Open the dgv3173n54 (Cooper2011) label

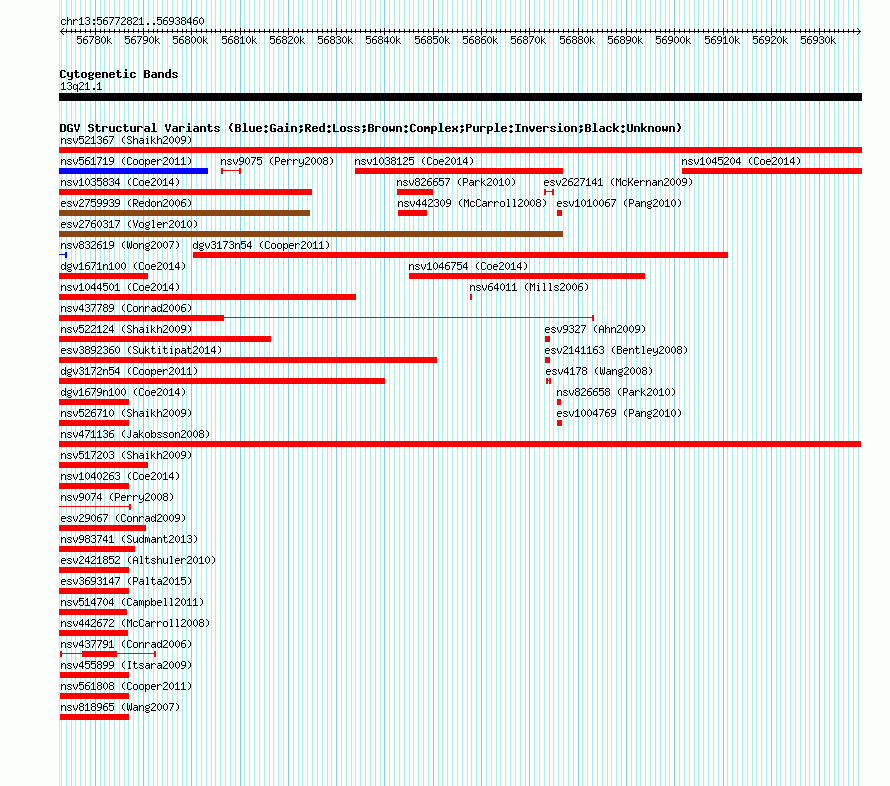click(261, 245)
